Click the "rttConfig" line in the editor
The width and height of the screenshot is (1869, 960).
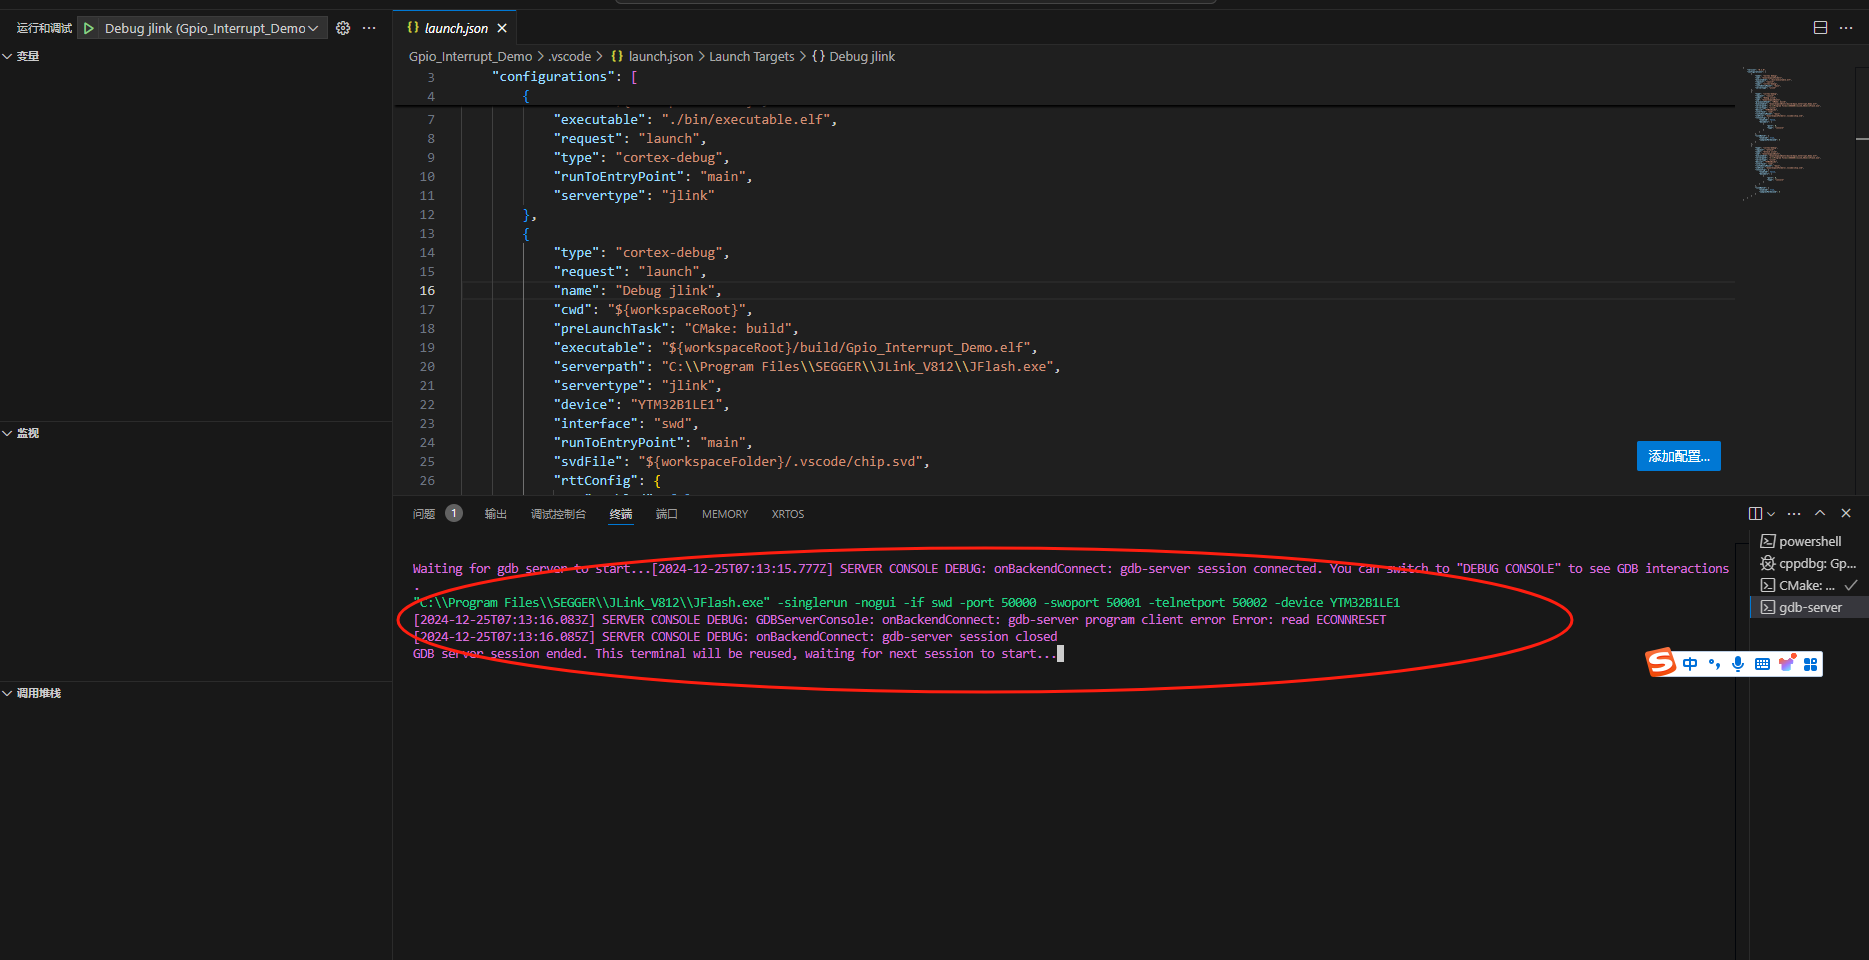(606, 480)
